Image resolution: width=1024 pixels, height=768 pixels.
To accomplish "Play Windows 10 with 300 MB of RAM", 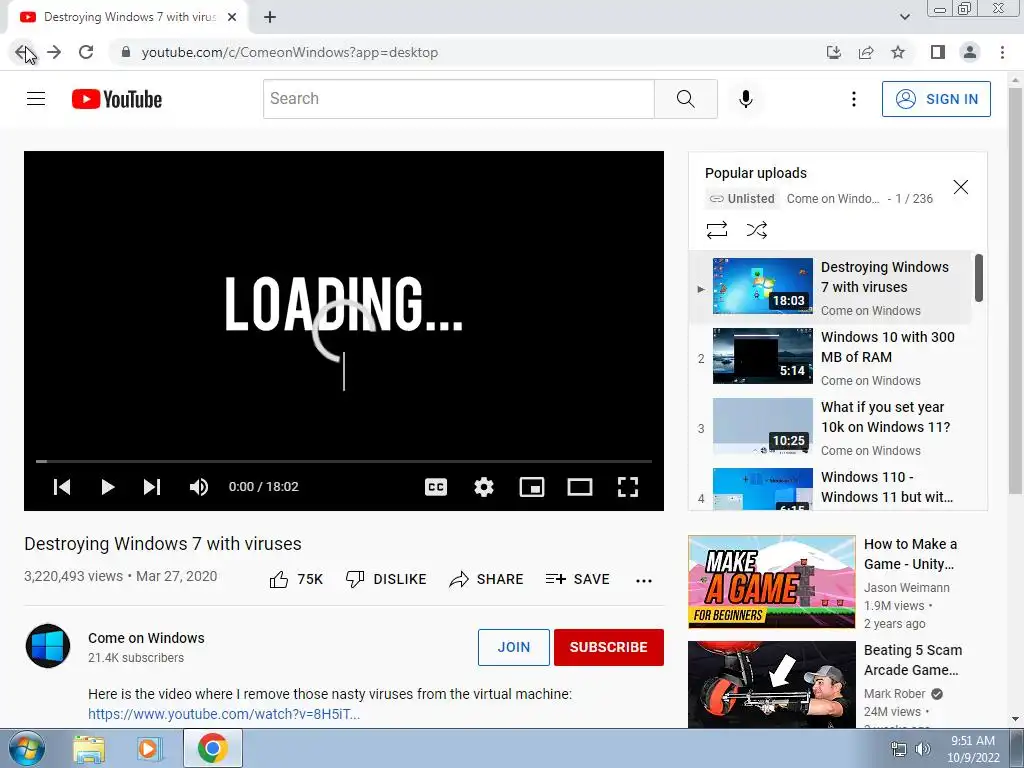I will pyautogui.click(x=831, y=357).
